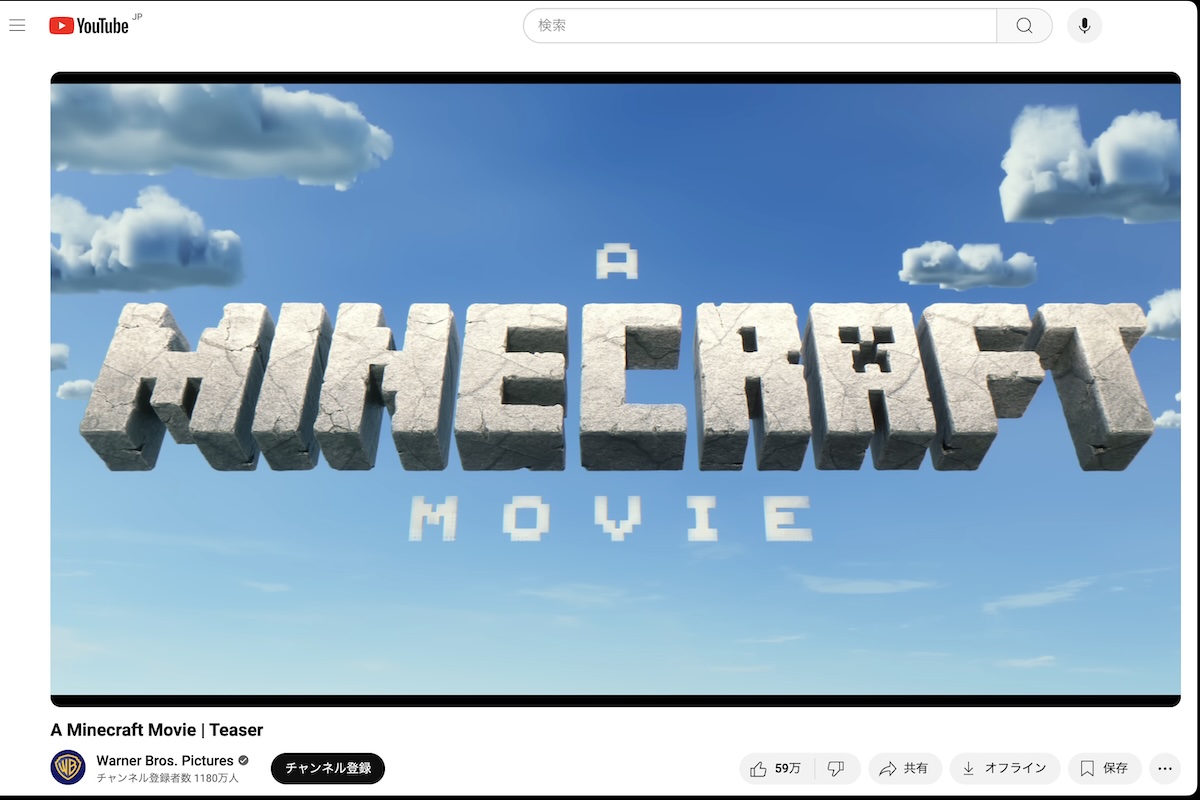Share the video via 共有 button
Image resolution: width=1200 pixels, height=800 pixels.
click(x=905, y=768)
